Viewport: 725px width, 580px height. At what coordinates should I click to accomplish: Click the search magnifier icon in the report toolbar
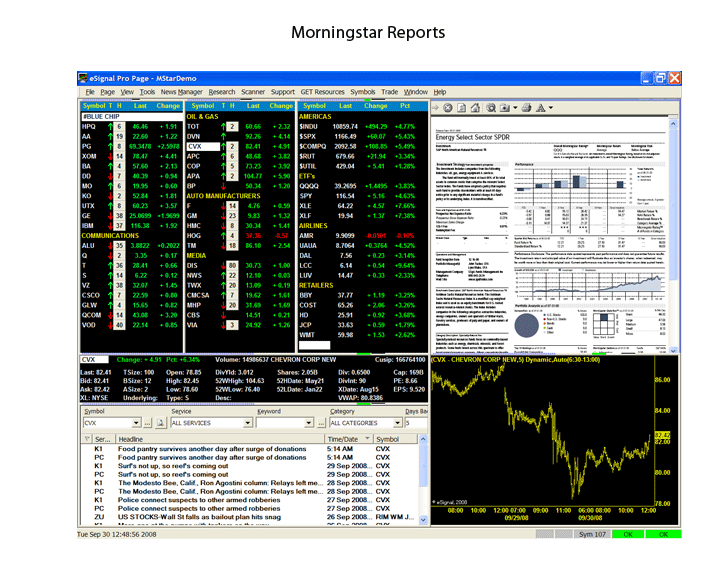491,108
